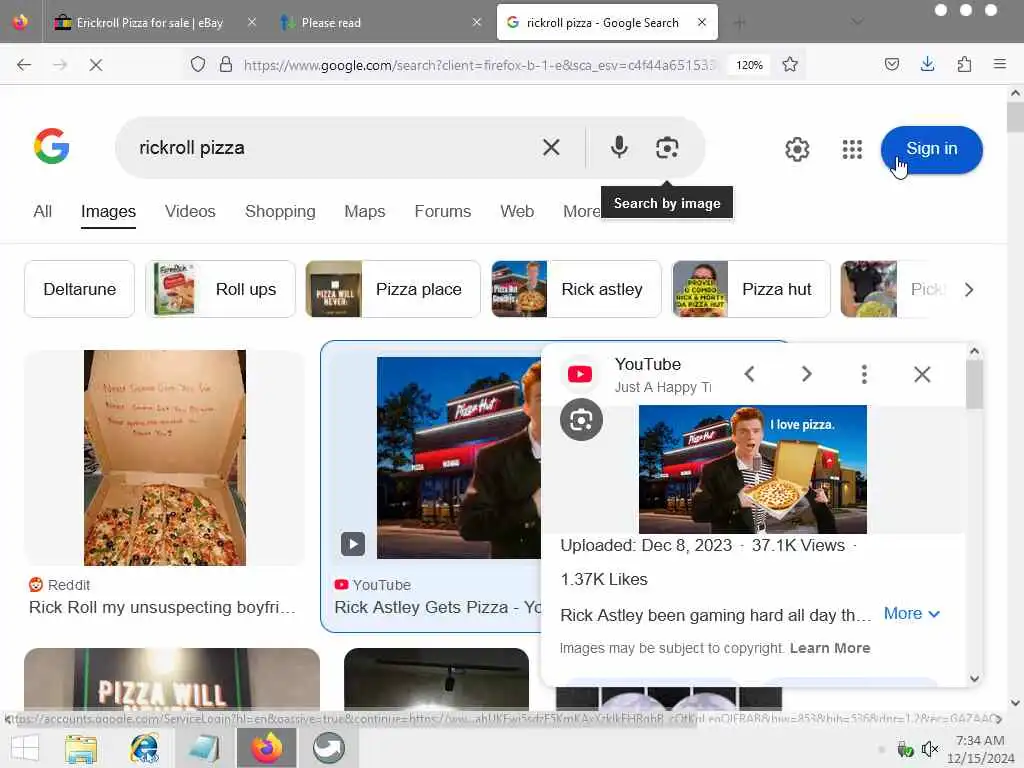Screen dimensions: 1024x768
Task: Open the Firefox hamburger application menu
Action: click(1000, 64)
